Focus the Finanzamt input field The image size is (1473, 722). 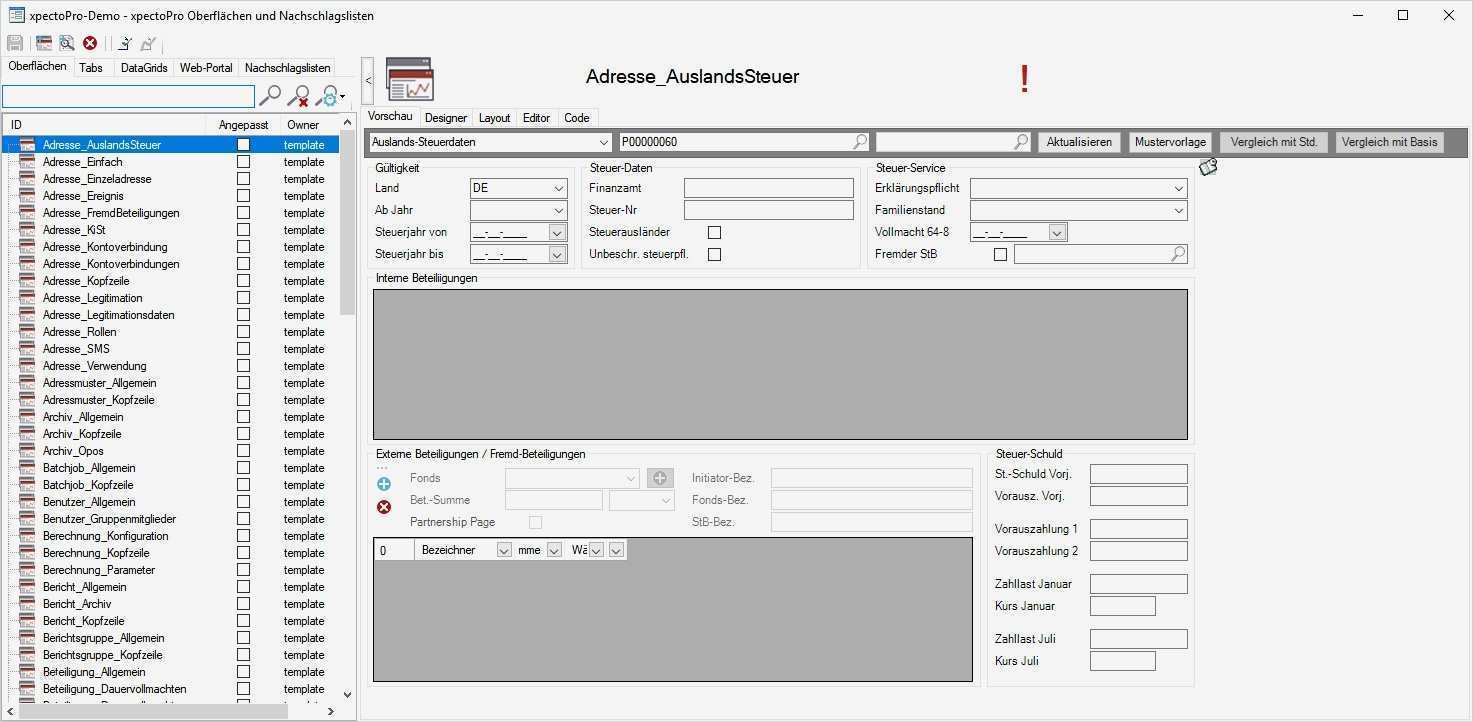(769, 188)
